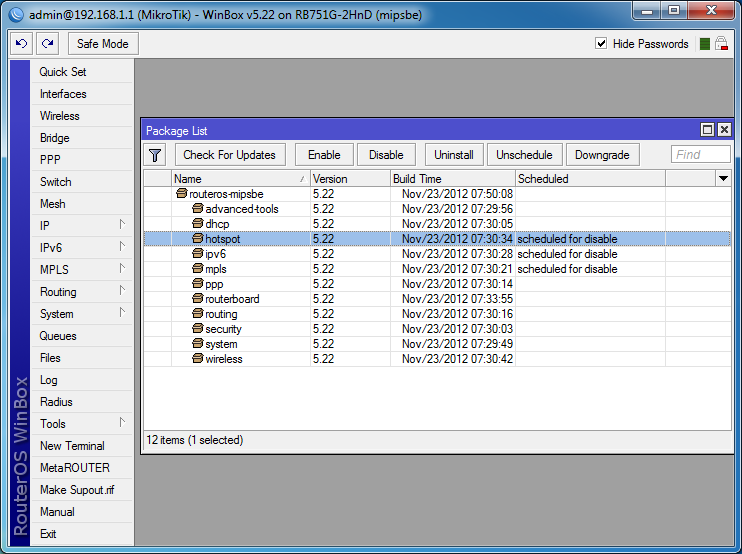The image size is (742, 554).
Task: Click the security package icon
Action: coord(197,328)
